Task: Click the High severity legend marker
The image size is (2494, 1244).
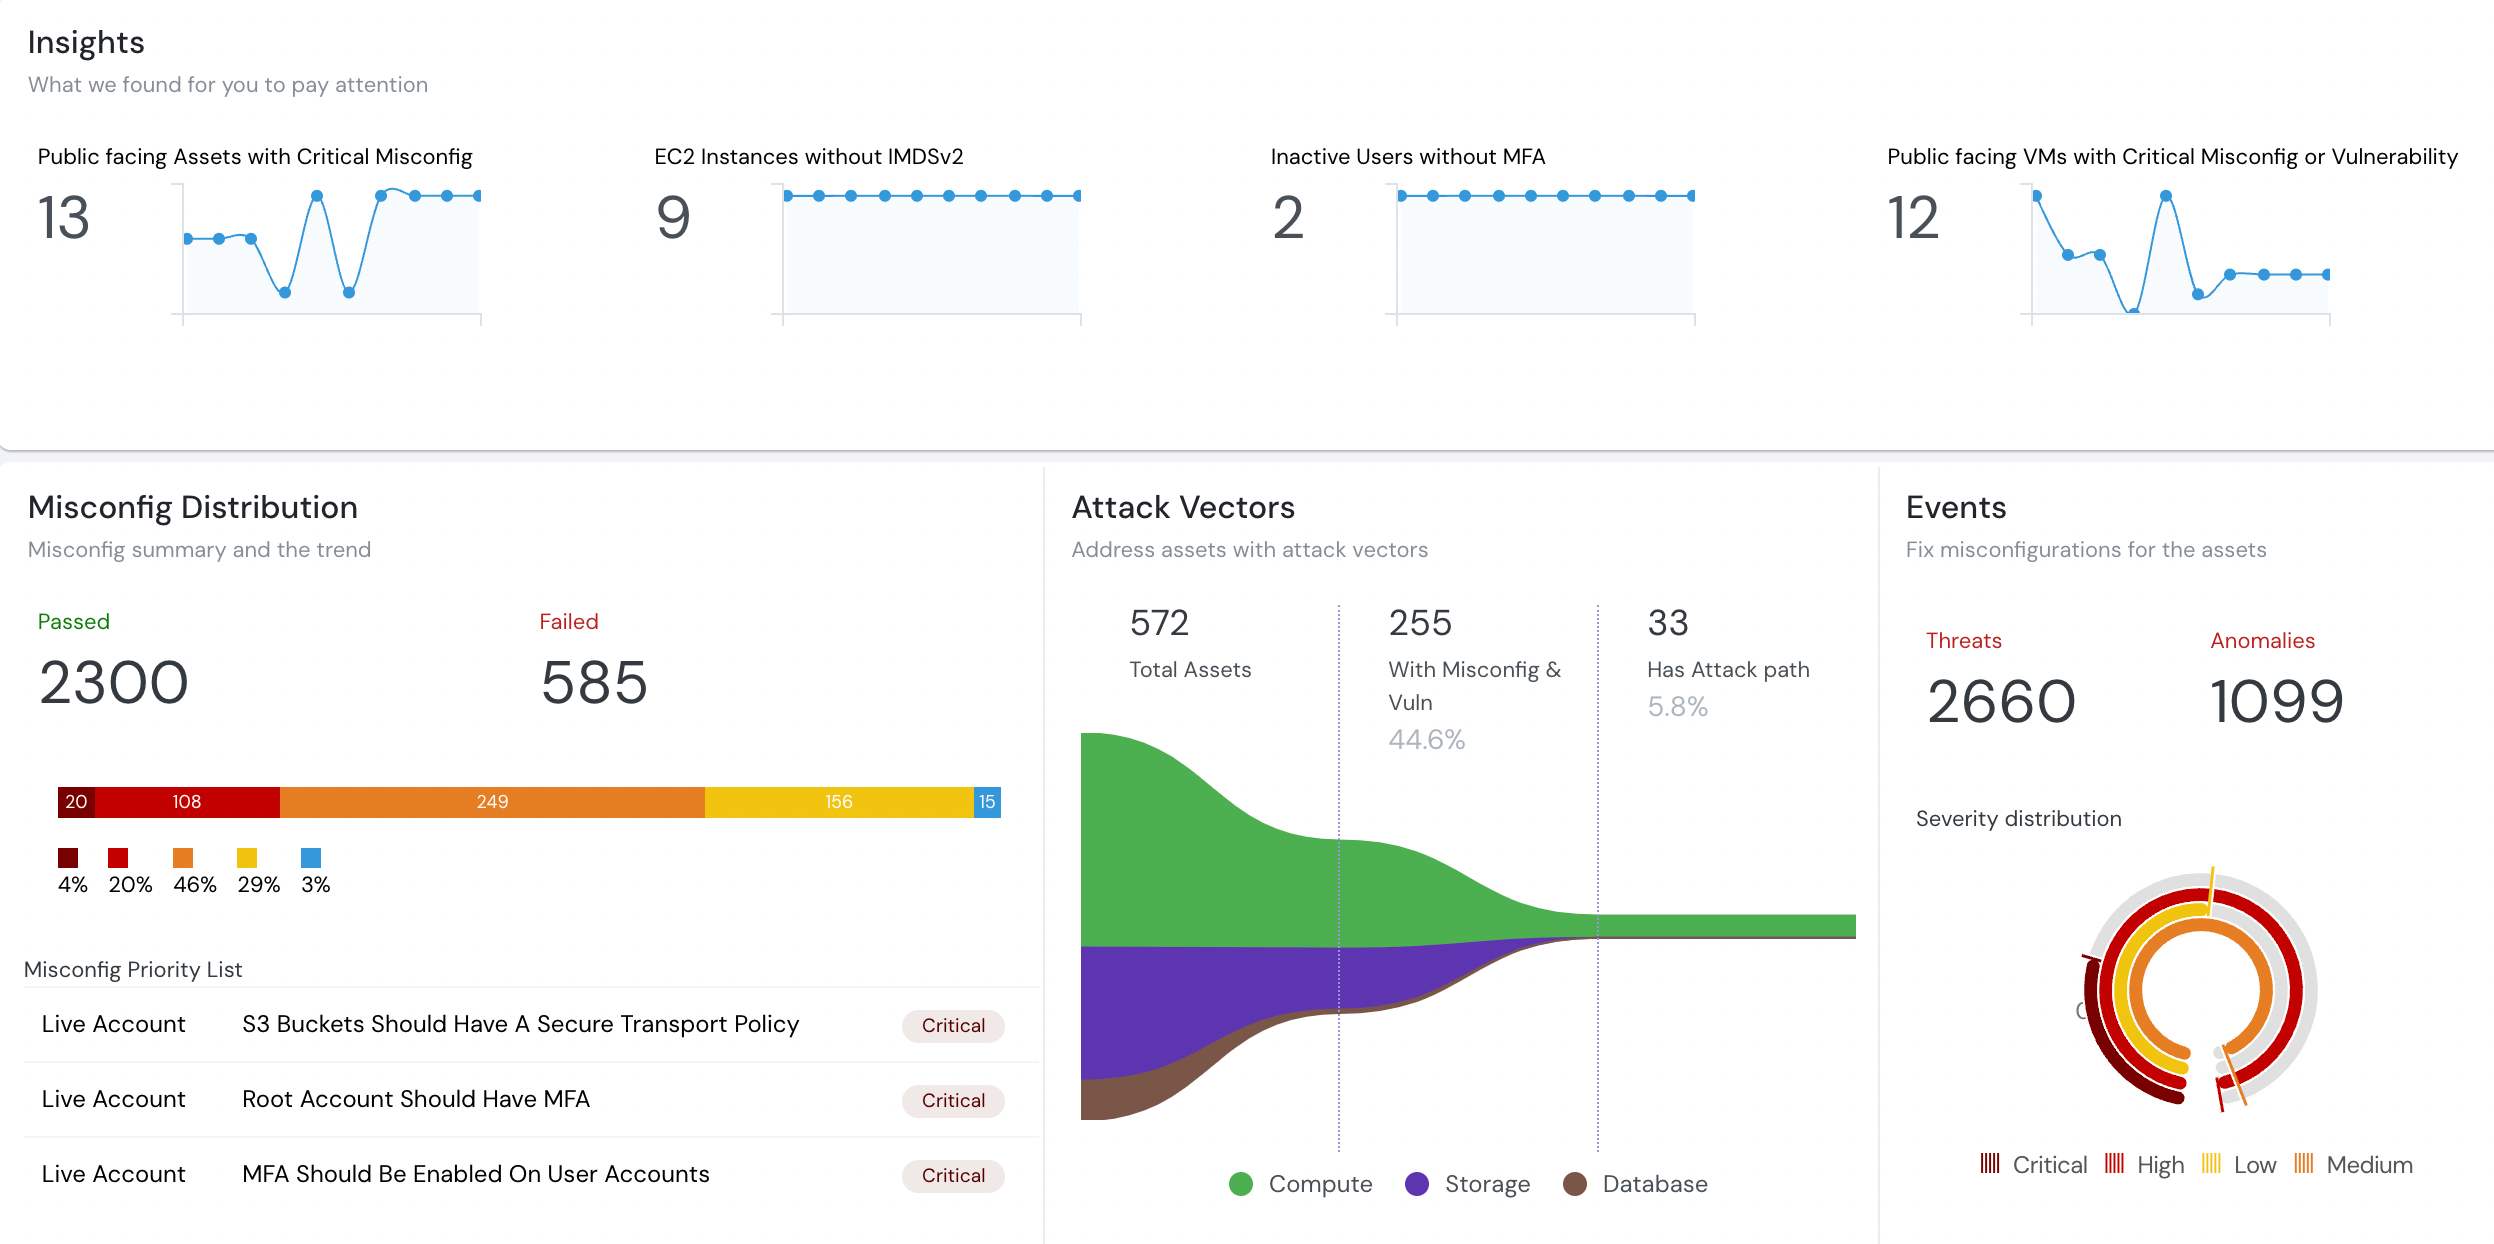Action: point(2117,1164)
